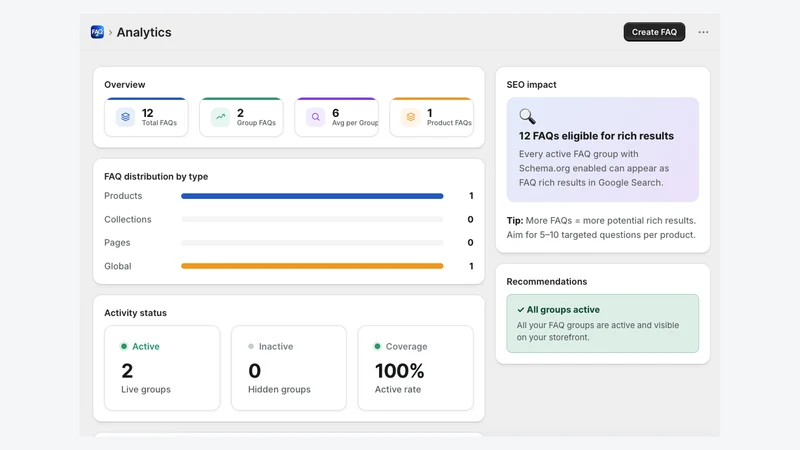Click the Active rate label
The image size is (800, 450).
[398, 389]
